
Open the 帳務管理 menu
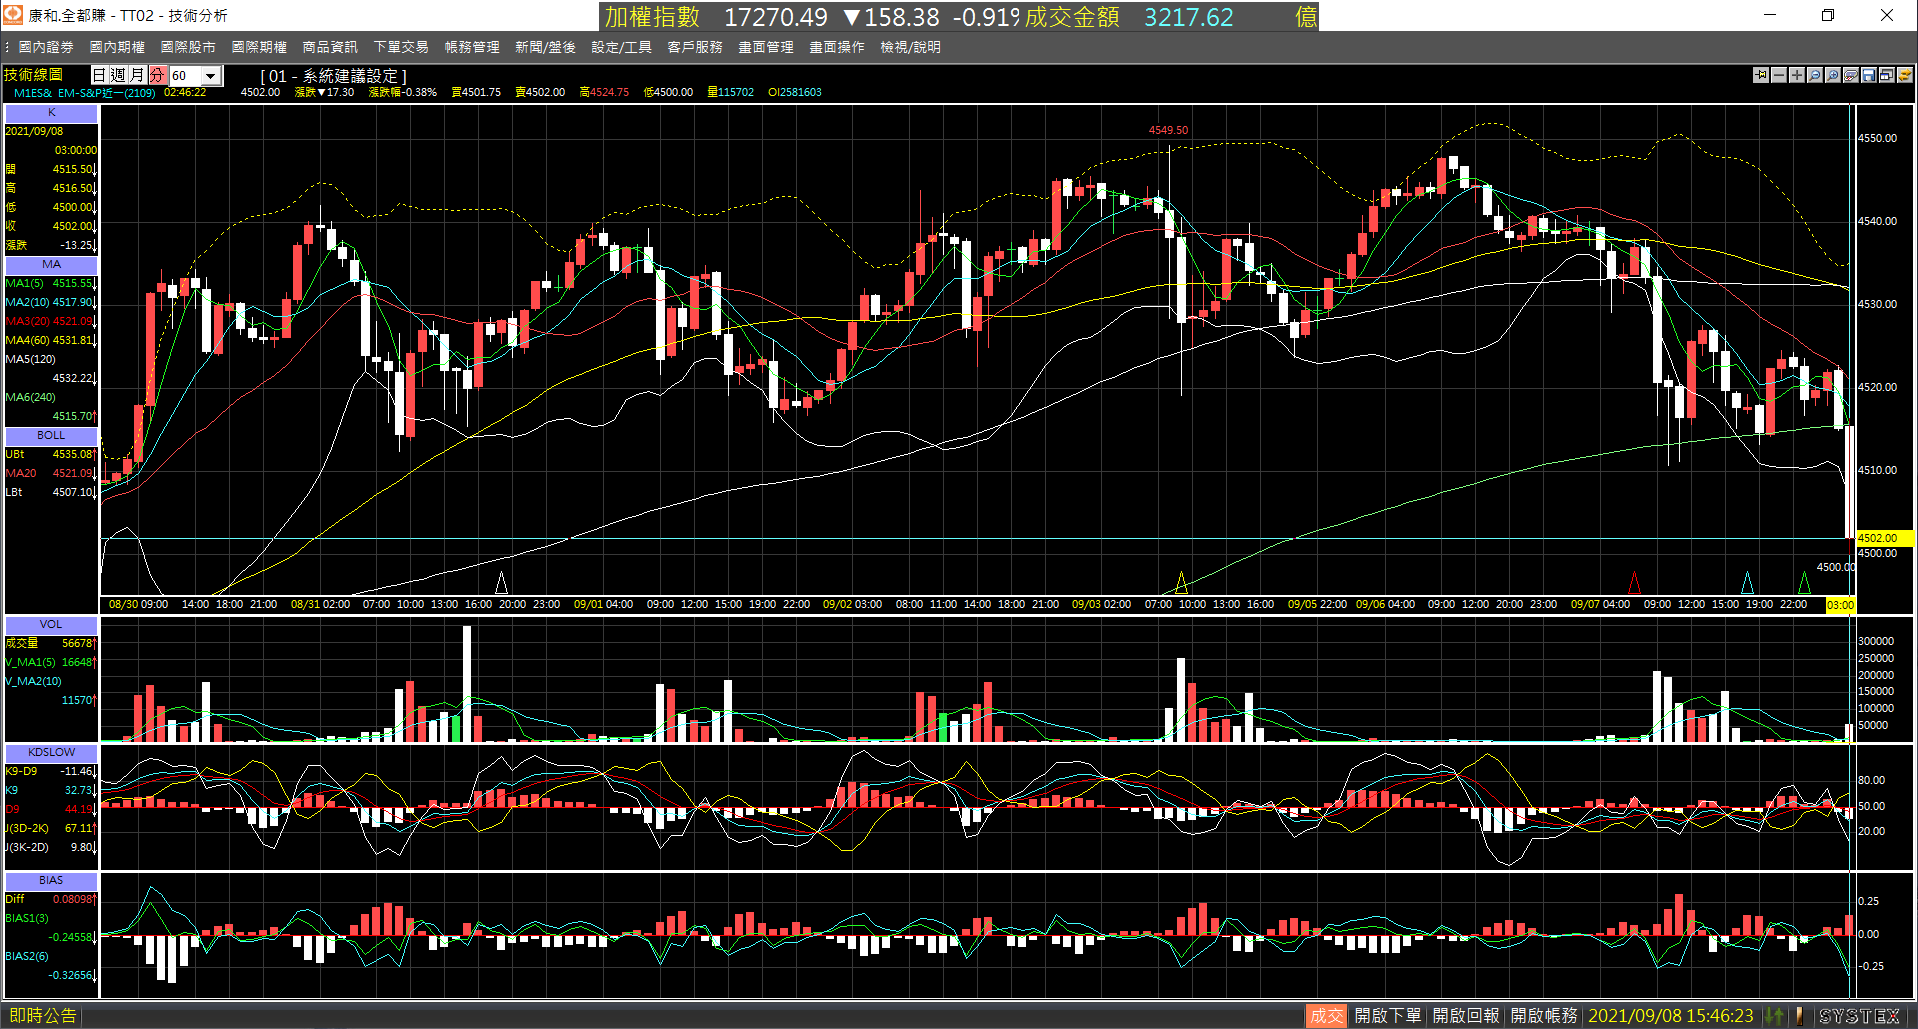coord(472,47)
